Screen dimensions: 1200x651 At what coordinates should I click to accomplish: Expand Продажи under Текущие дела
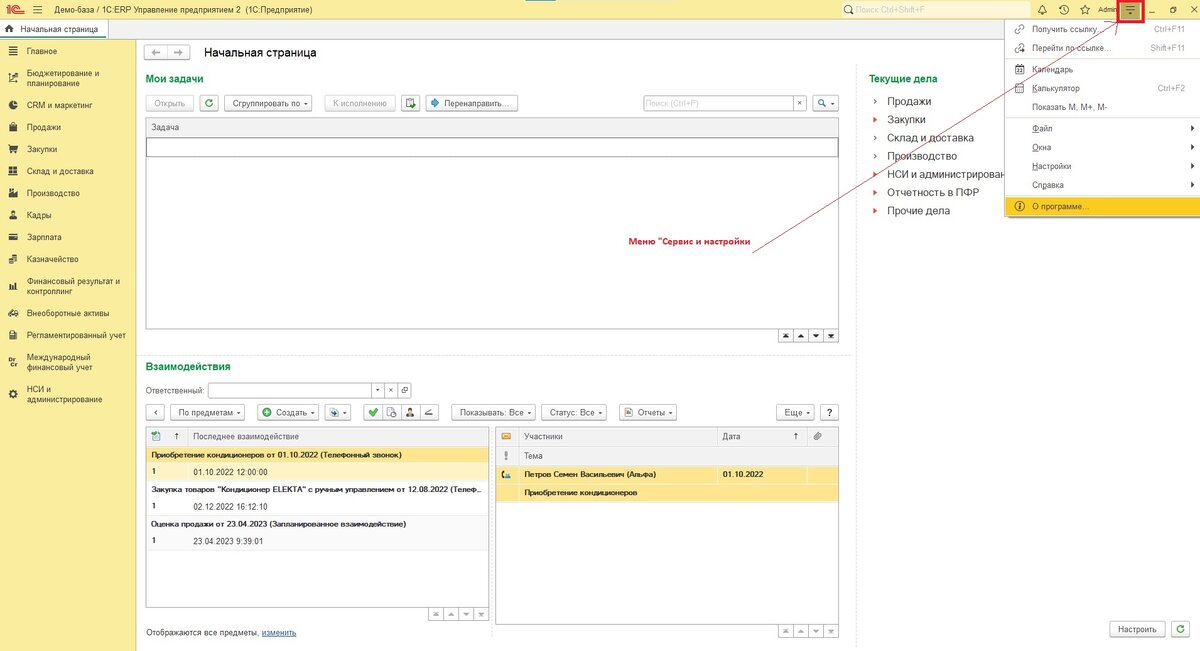coord(875,101)
